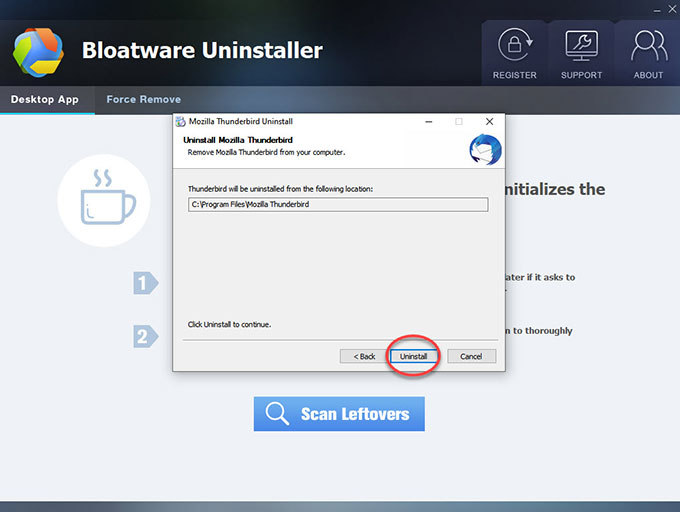Cancel the Thunderbird uninstall dialog
The image size is (680, 512).
coord(471,356)
